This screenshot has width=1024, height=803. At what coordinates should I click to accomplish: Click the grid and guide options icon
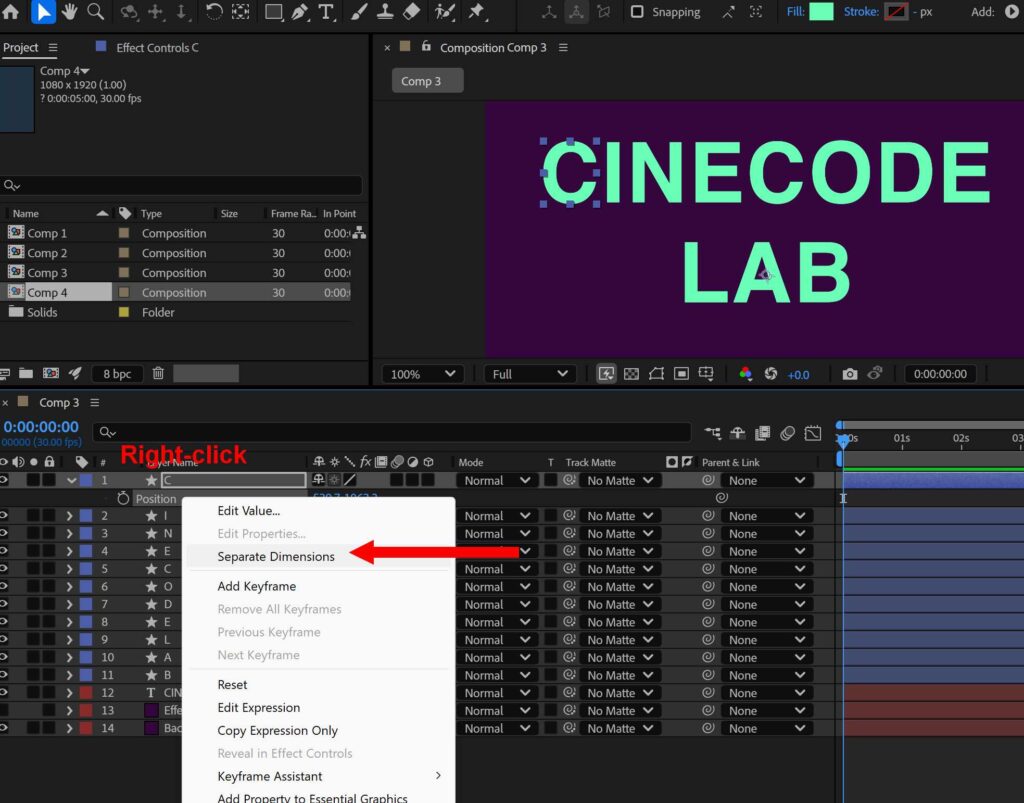[706, 374]
